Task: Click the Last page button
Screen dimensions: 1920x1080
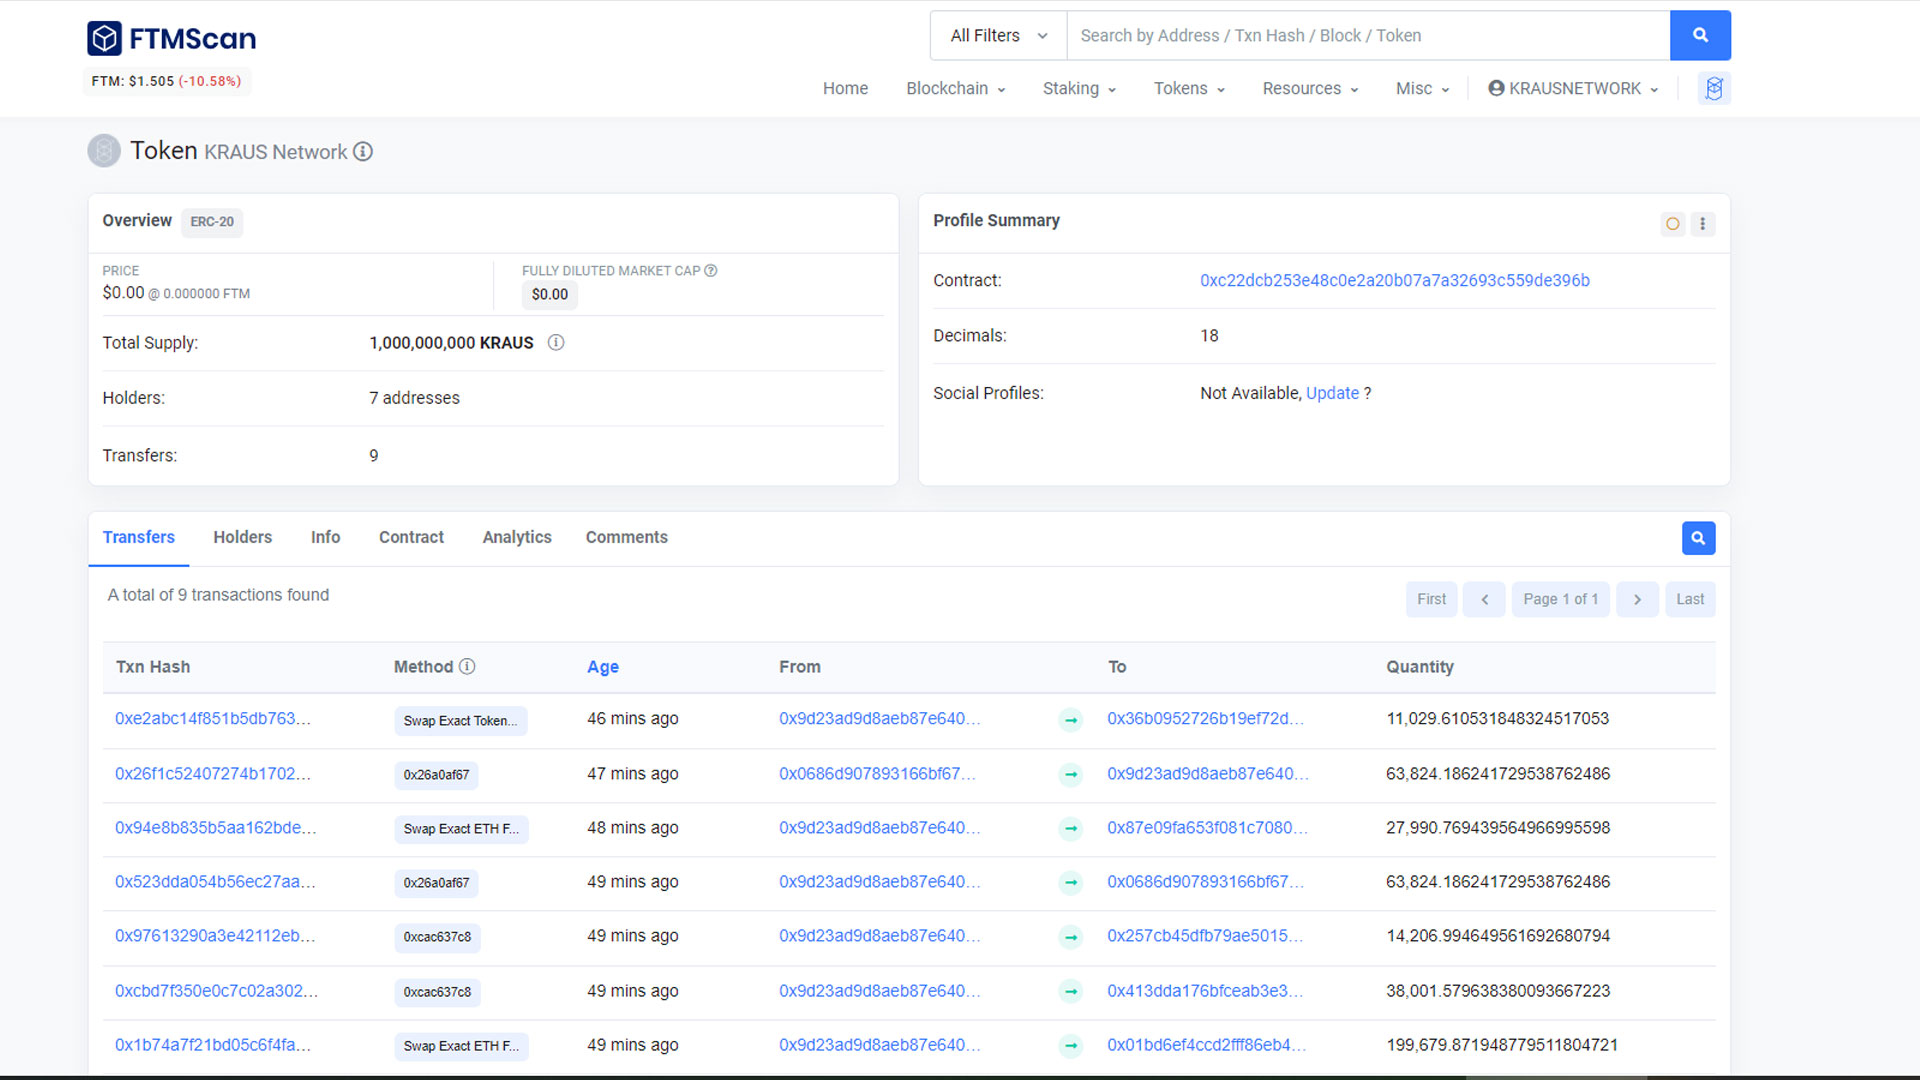Action: click(1690, 599)
